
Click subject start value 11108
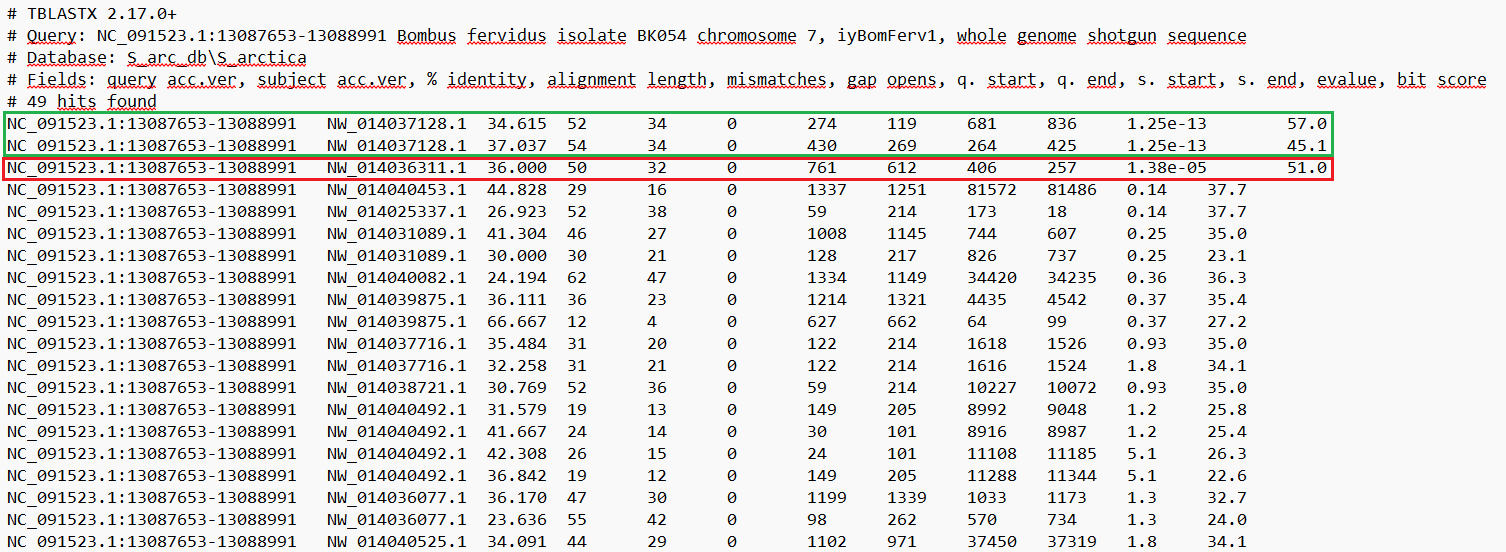click(x=992, y=453)
